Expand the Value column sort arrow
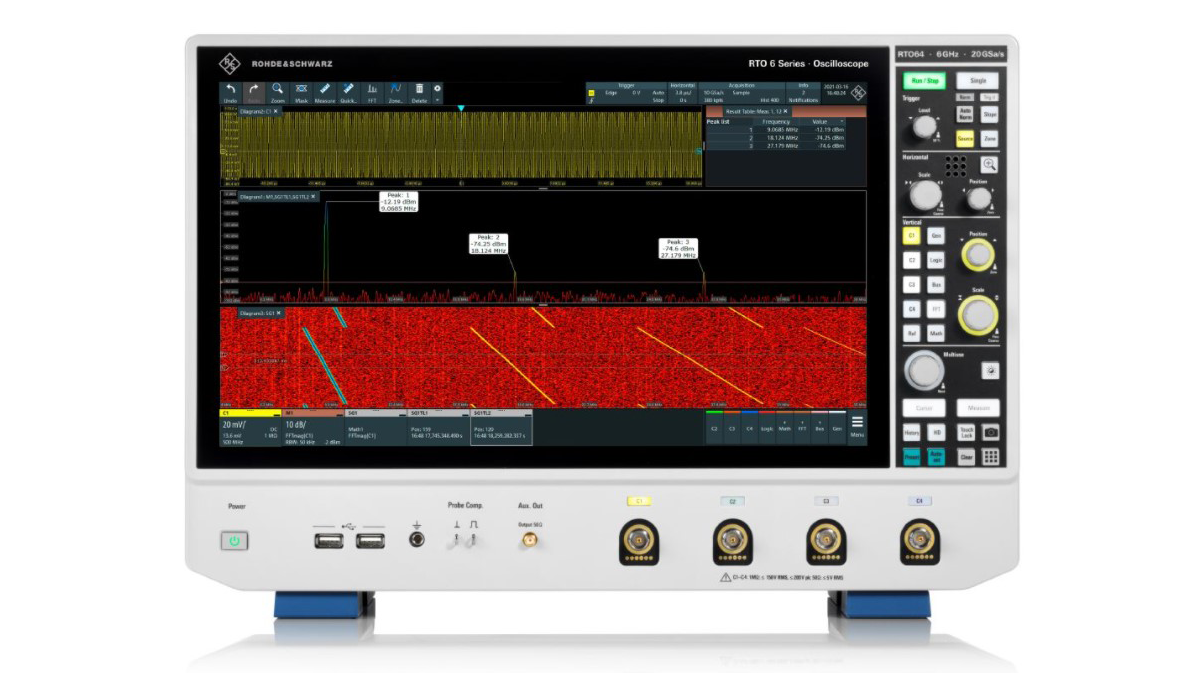1200x700 pixels. click(841, 121)
